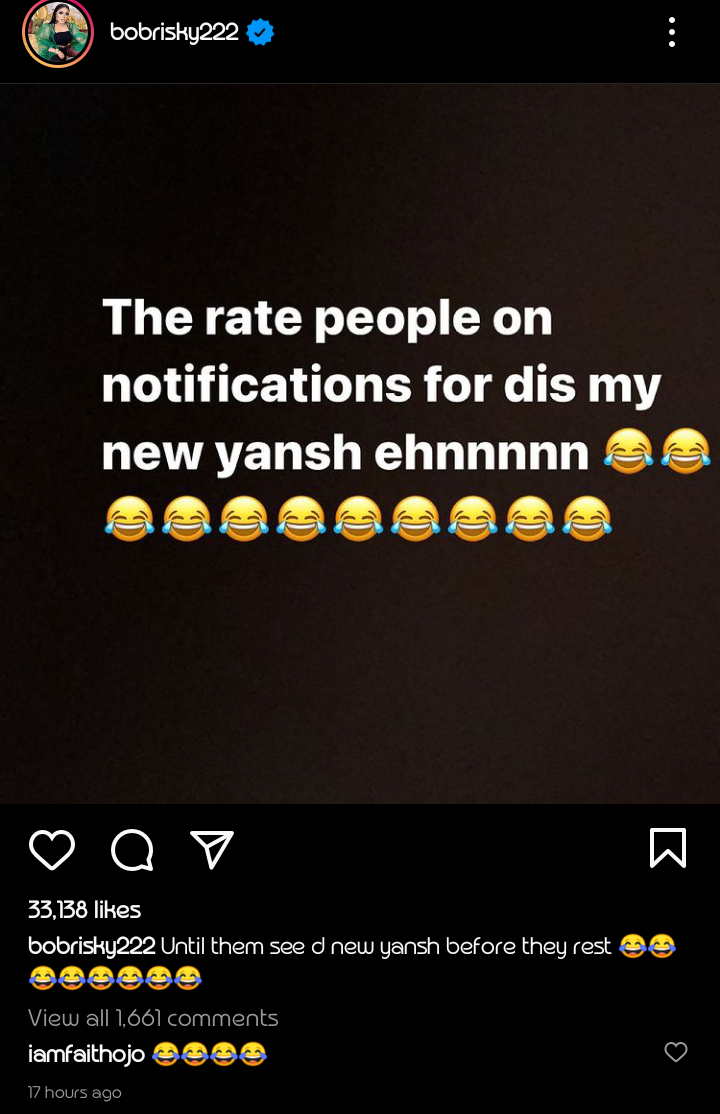Tap the post image text 'The rate people on'
720x1114 pixels.
328,318
